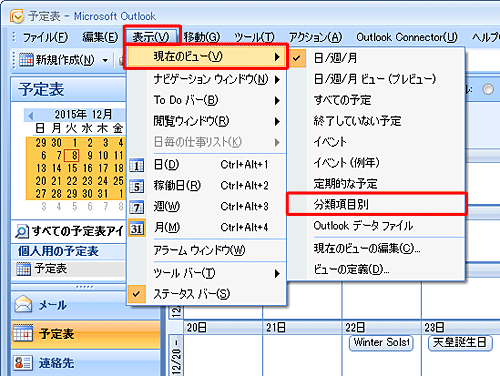
Task: Select the 月(M) month view icon
Action: pyautogui.click(x=137, y=228)
